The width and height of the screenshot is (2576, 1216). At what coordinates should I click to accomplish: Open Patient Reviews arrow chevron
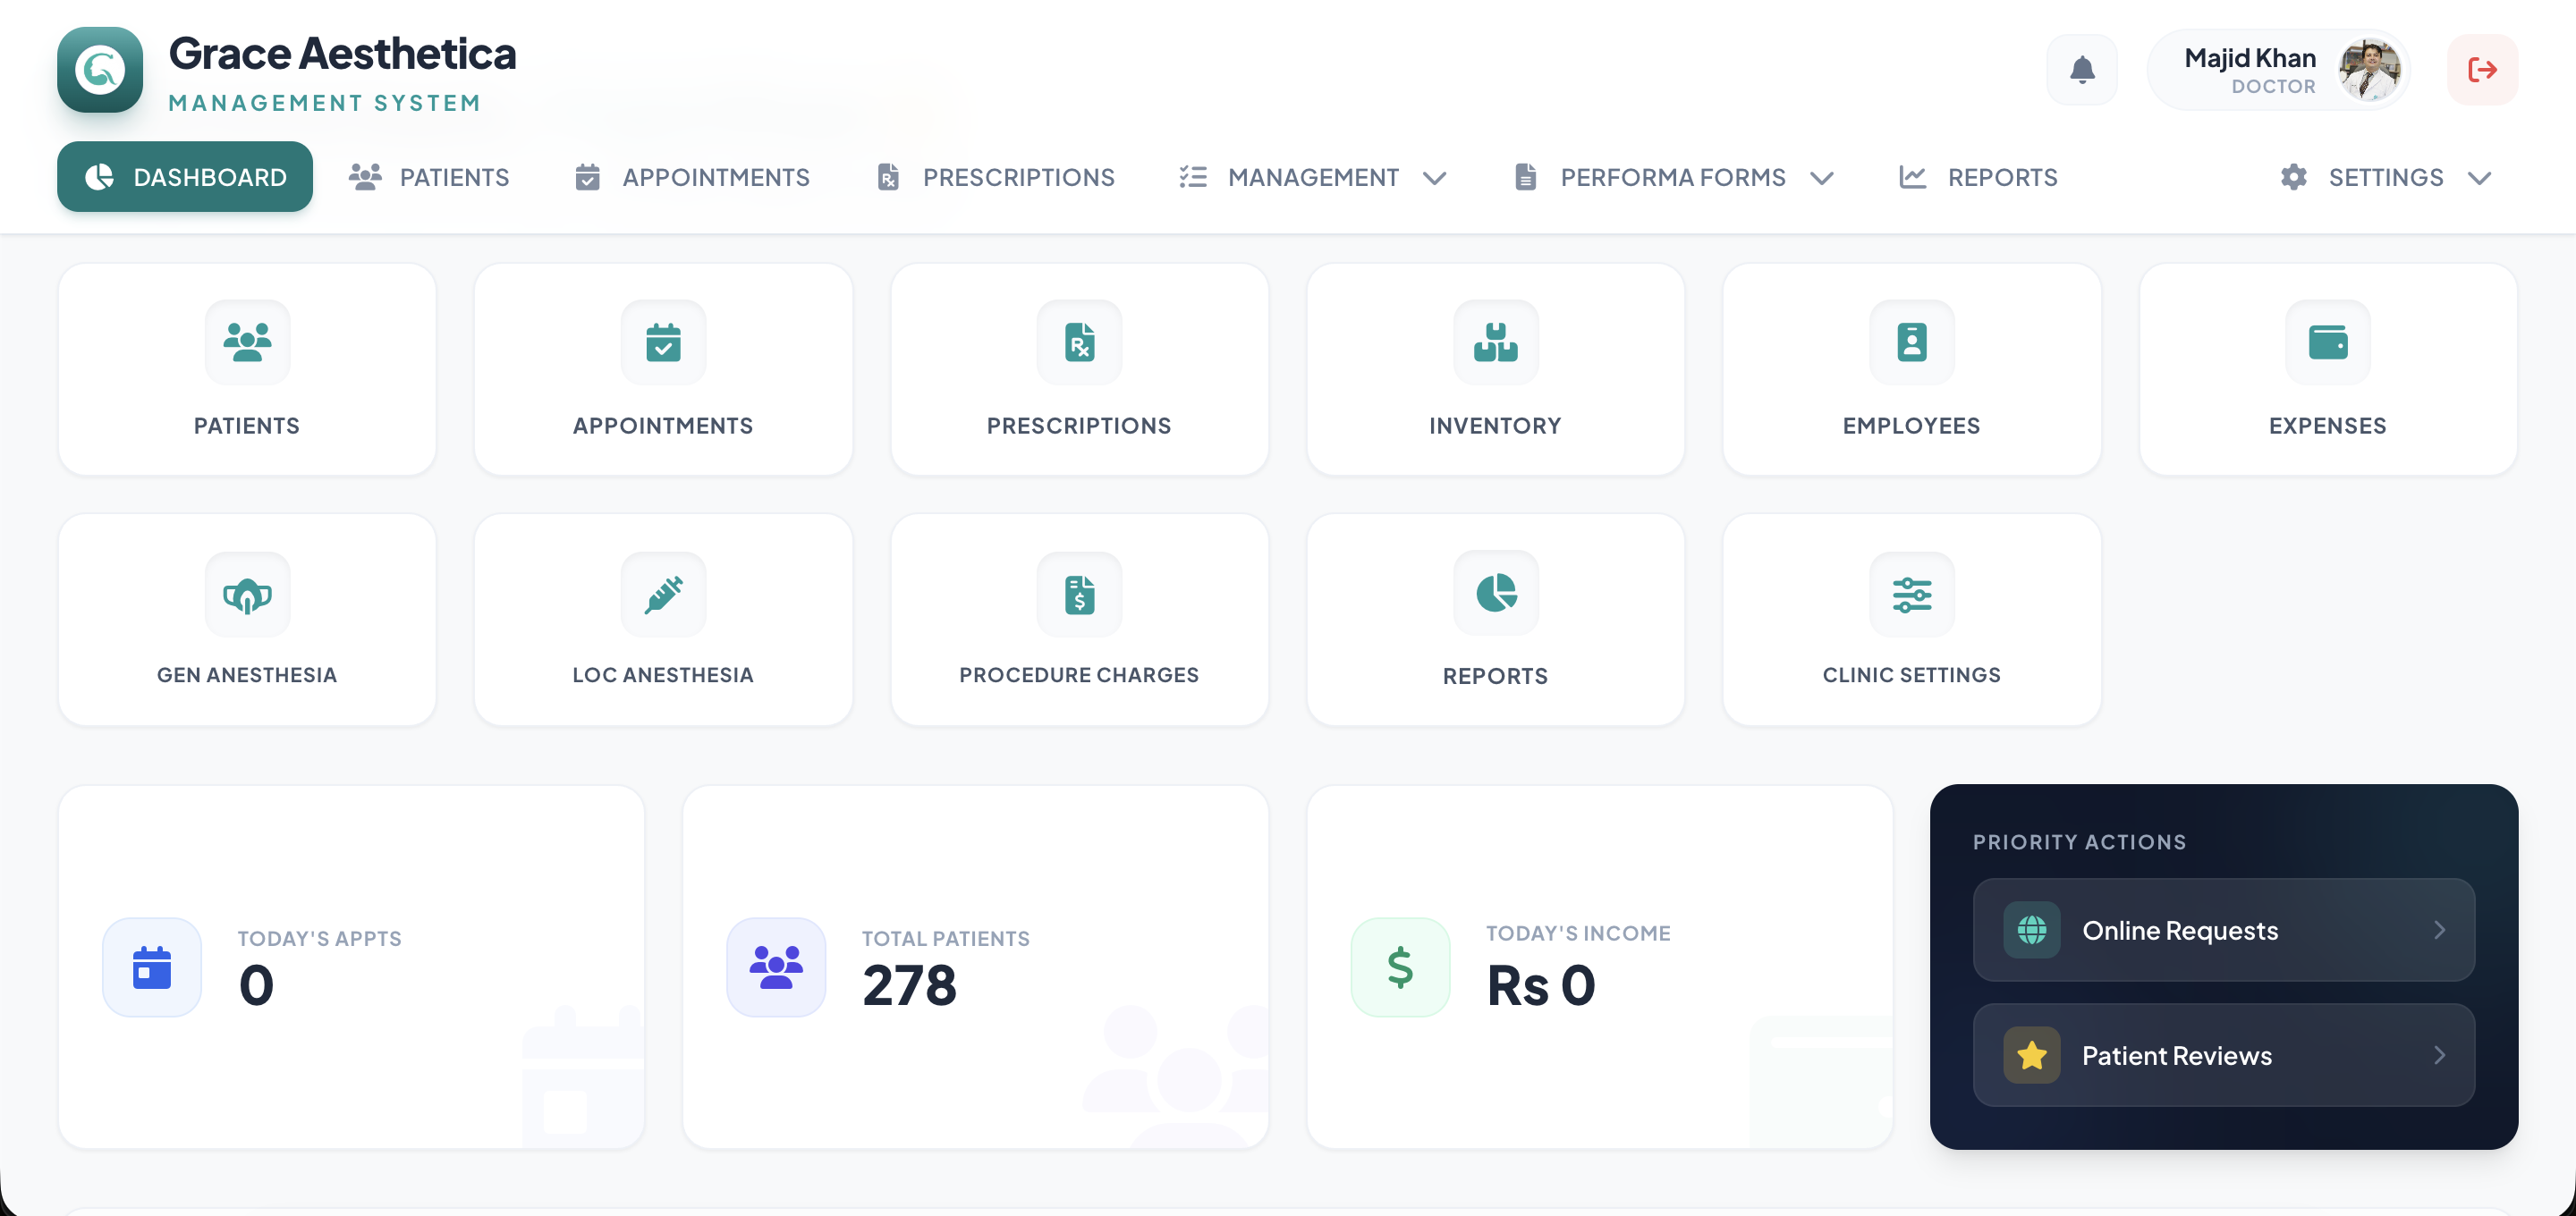point(2440,1055)
